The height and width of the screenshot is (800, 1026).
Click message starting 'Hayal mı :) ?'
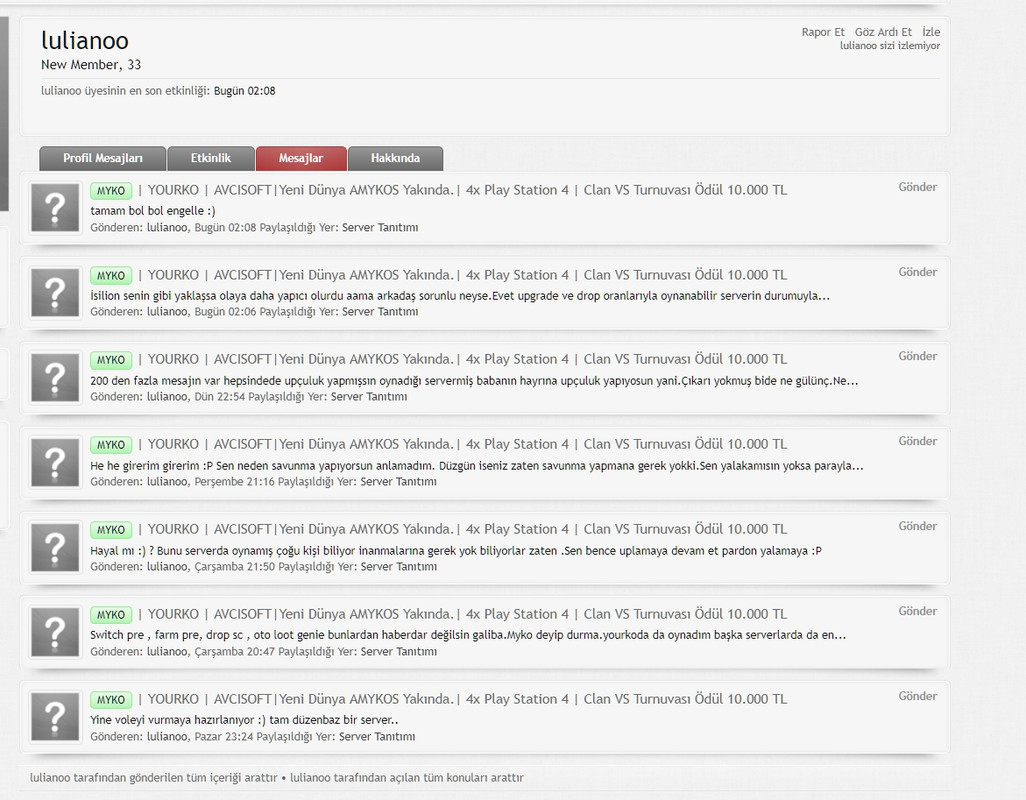pyautogui.click(x=456, y=551)
